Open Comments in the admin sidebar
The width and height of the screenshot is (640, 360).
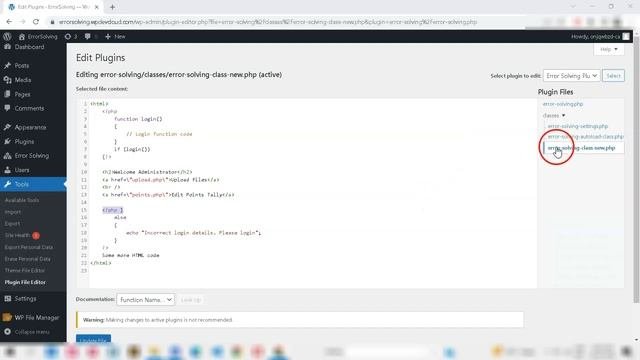[x=29, y=109]
